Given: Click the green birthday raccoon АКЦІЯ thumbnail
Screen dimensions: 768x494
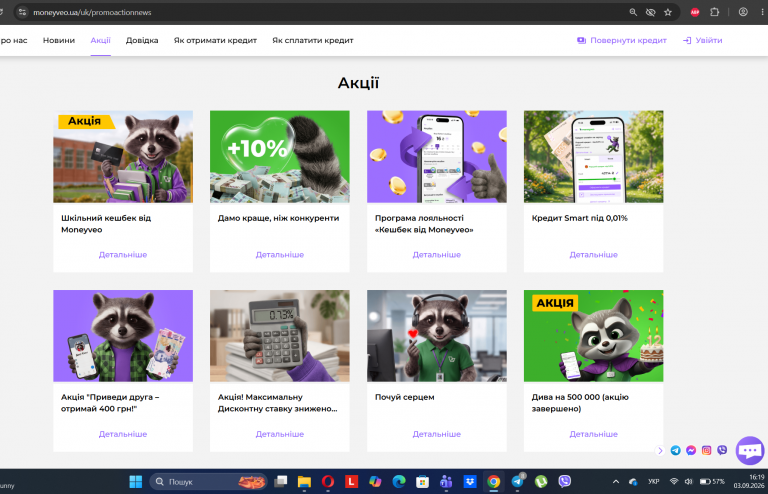Looking at the screenshot, I should point(593,336).
